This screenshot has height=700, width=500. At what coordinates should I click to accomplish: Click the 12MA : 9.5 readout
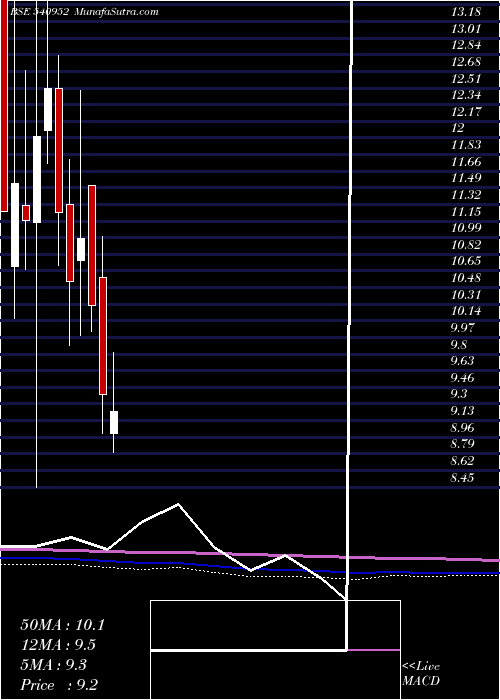pyautogui.click(x=58, y=645)
